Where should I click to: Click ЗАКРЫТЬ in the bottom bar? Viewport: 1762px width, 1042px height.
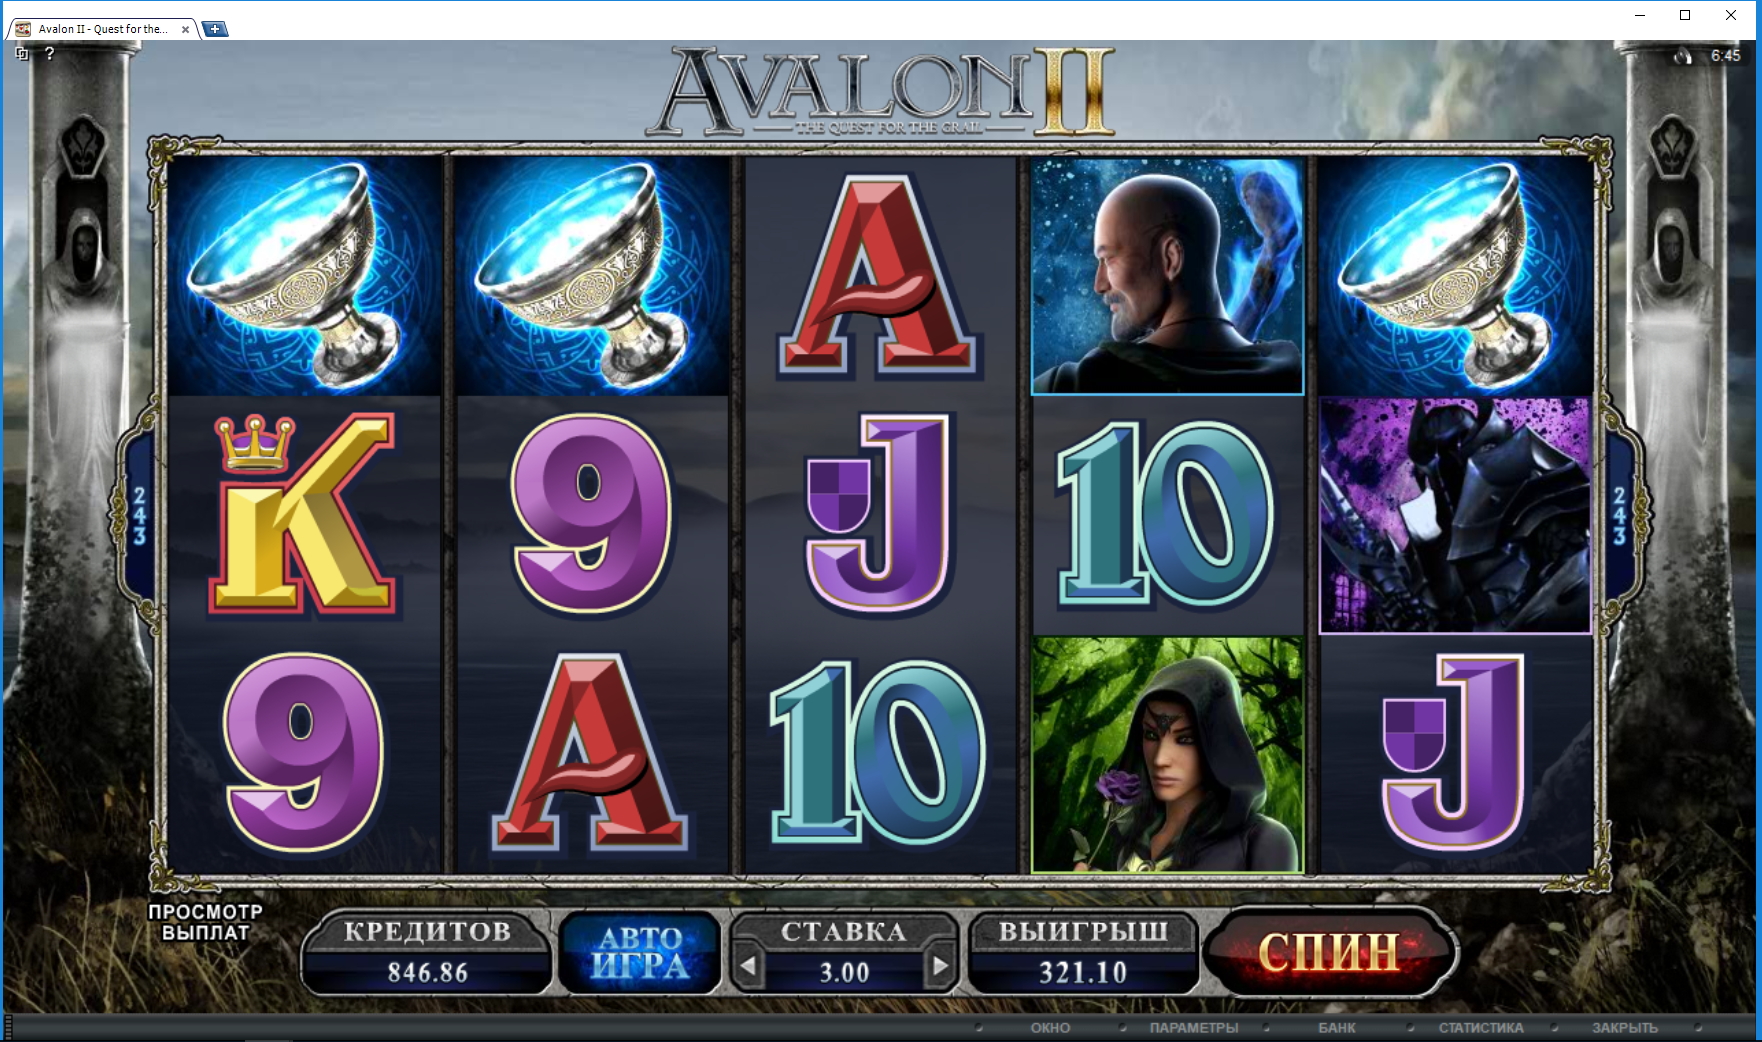tap(1625, 1028)
